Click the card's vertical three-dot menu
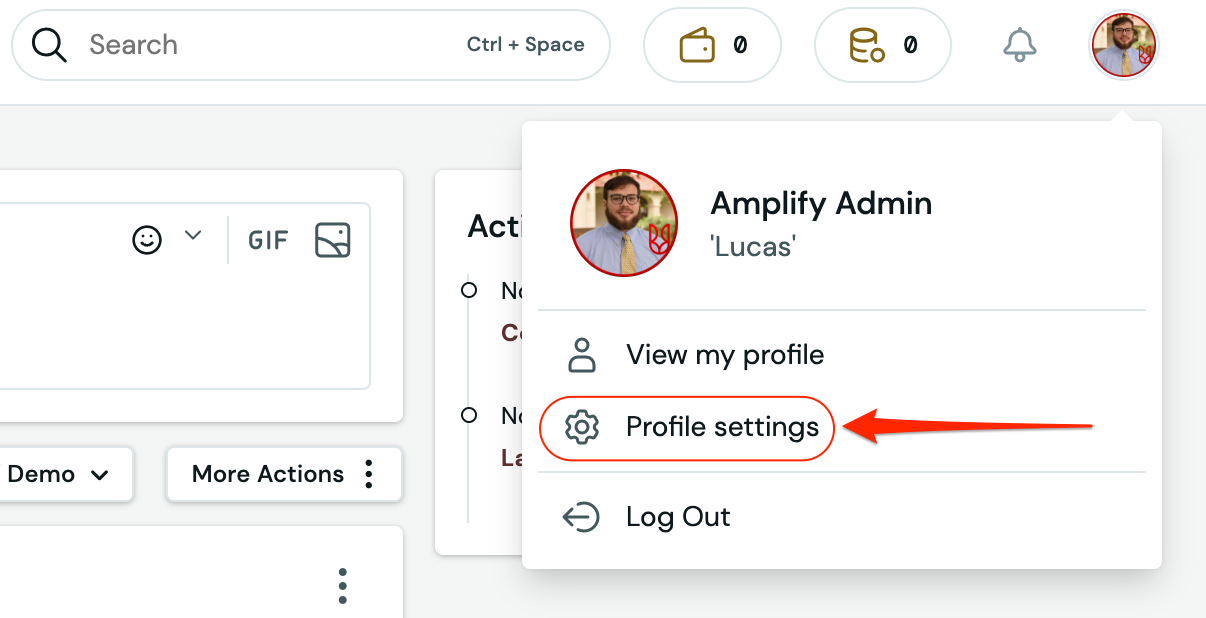1206x618 pixels. pyautogui.click(x=342, y=586)
